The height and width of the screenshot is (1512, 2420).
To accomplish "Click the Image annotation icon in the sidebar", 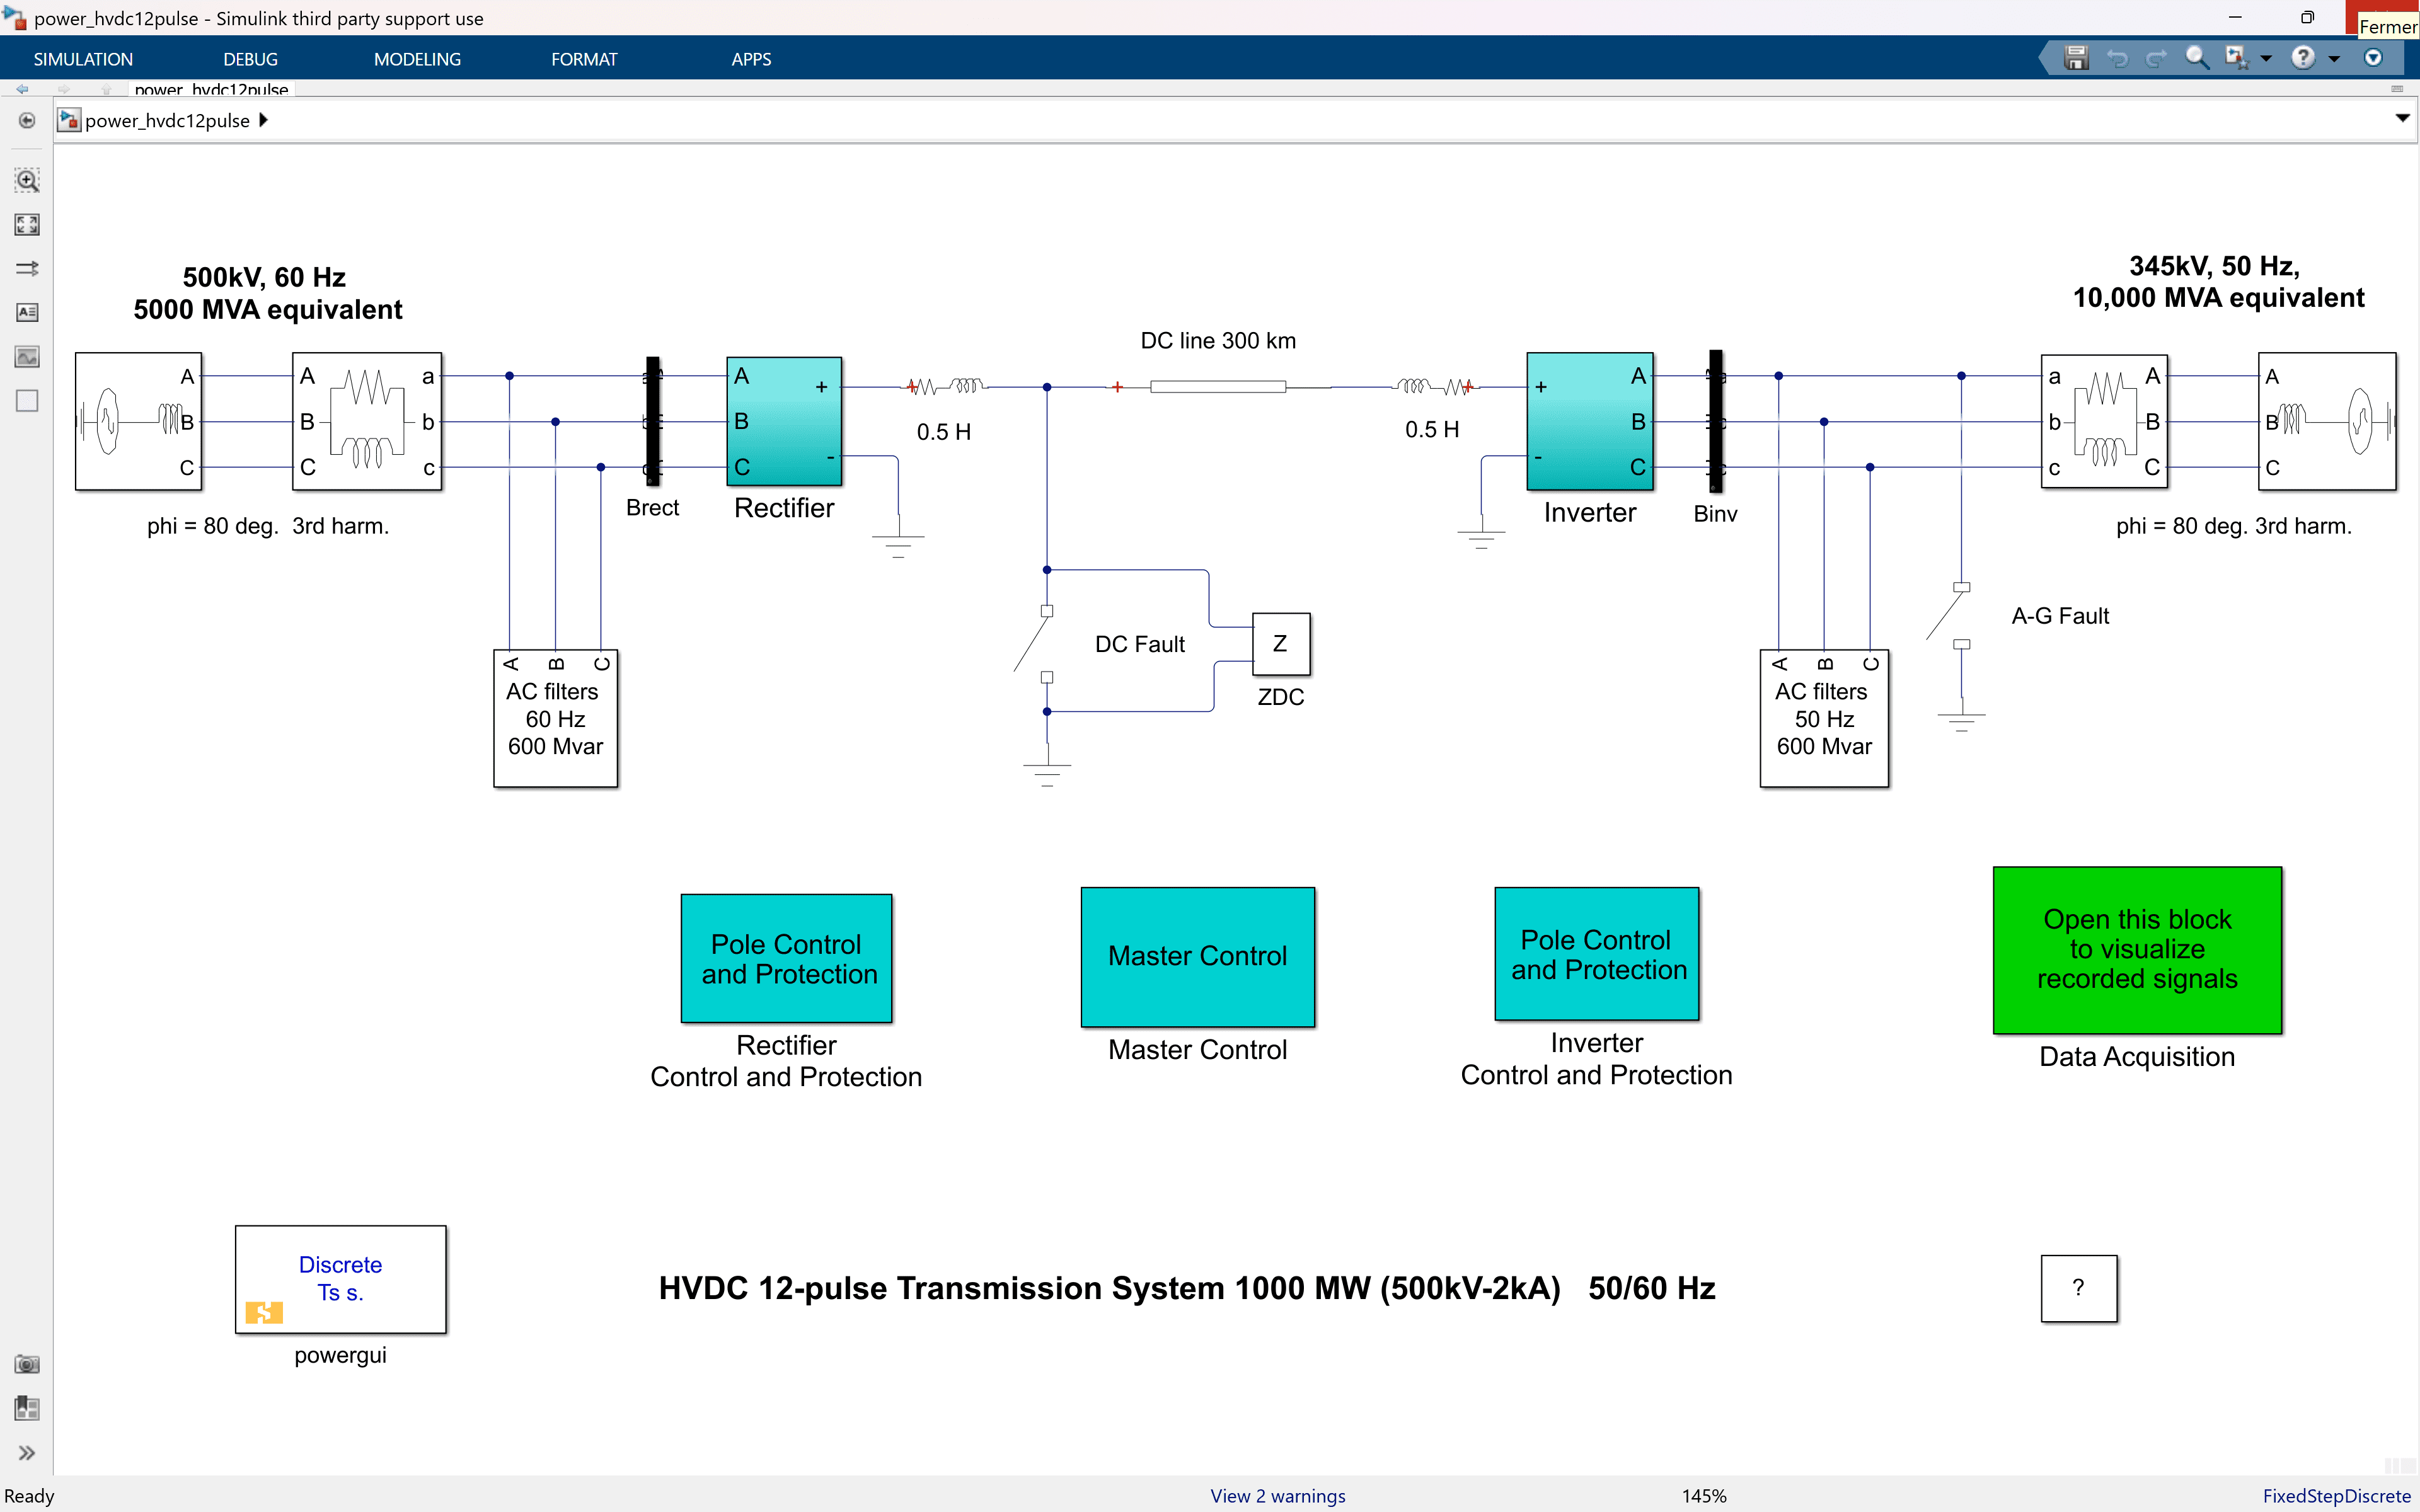I will [x=27, y=356].
